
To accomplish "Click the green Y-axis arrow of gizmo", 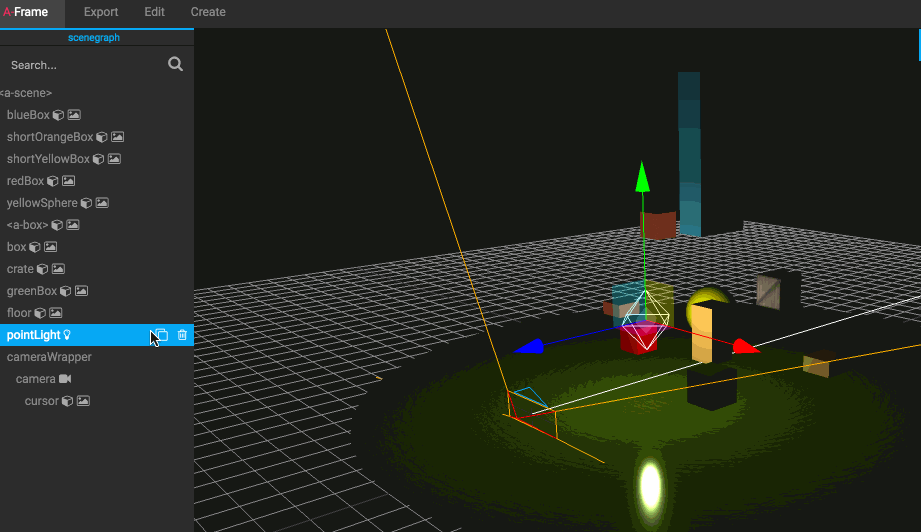I will click(643, 179).
